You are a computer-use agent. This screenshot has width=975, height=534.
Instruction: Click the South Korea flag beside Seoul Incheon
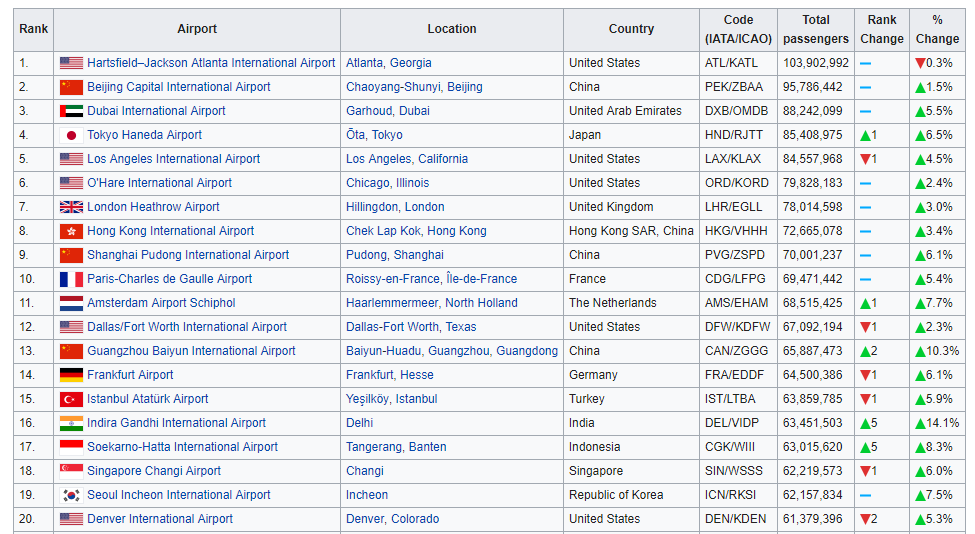tap(71, 495)
